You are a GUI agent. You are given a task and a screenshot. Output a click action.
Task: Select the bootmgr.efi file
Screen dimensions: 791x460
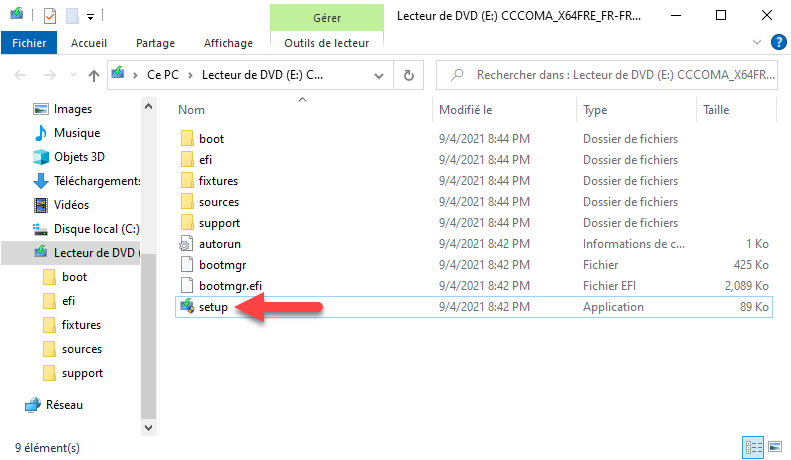(230, 286)
